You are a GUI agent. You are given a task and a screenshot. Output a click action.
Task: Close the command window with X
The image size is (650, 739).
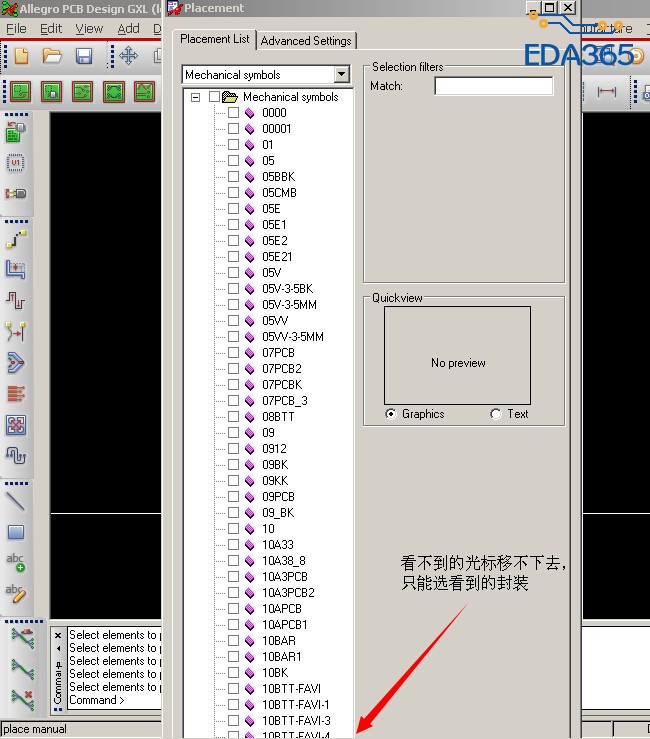[58, 635]
